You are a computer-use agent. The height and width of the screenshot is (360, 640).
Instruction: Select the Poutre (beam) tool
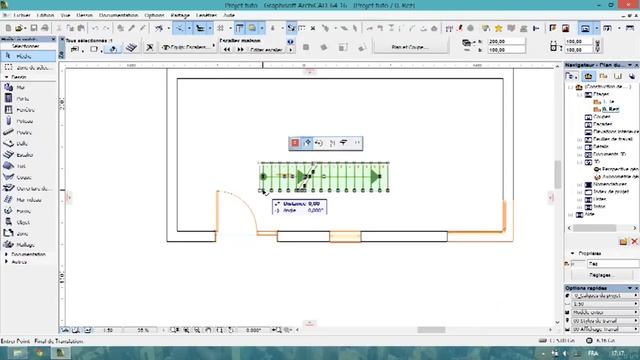[28, 133]
